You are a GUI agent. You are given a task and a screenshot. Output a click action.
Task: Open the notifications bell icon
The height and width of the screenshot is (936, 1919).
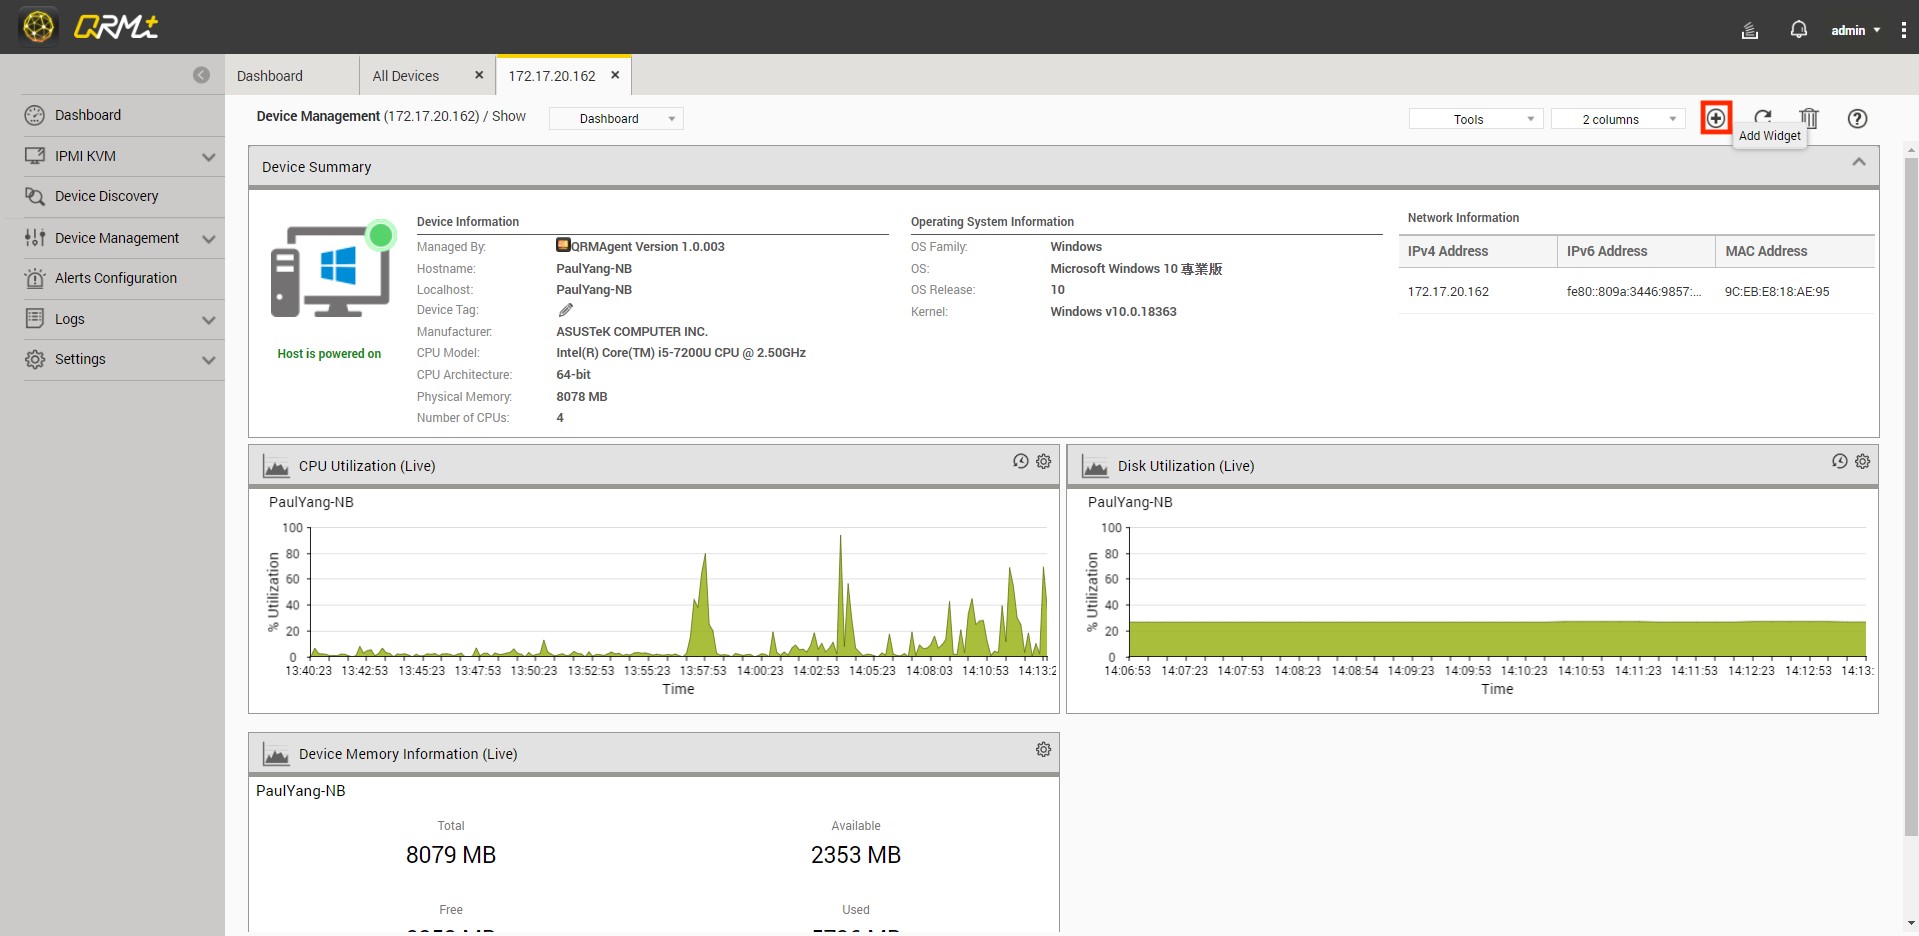[x=1798, y=30]
